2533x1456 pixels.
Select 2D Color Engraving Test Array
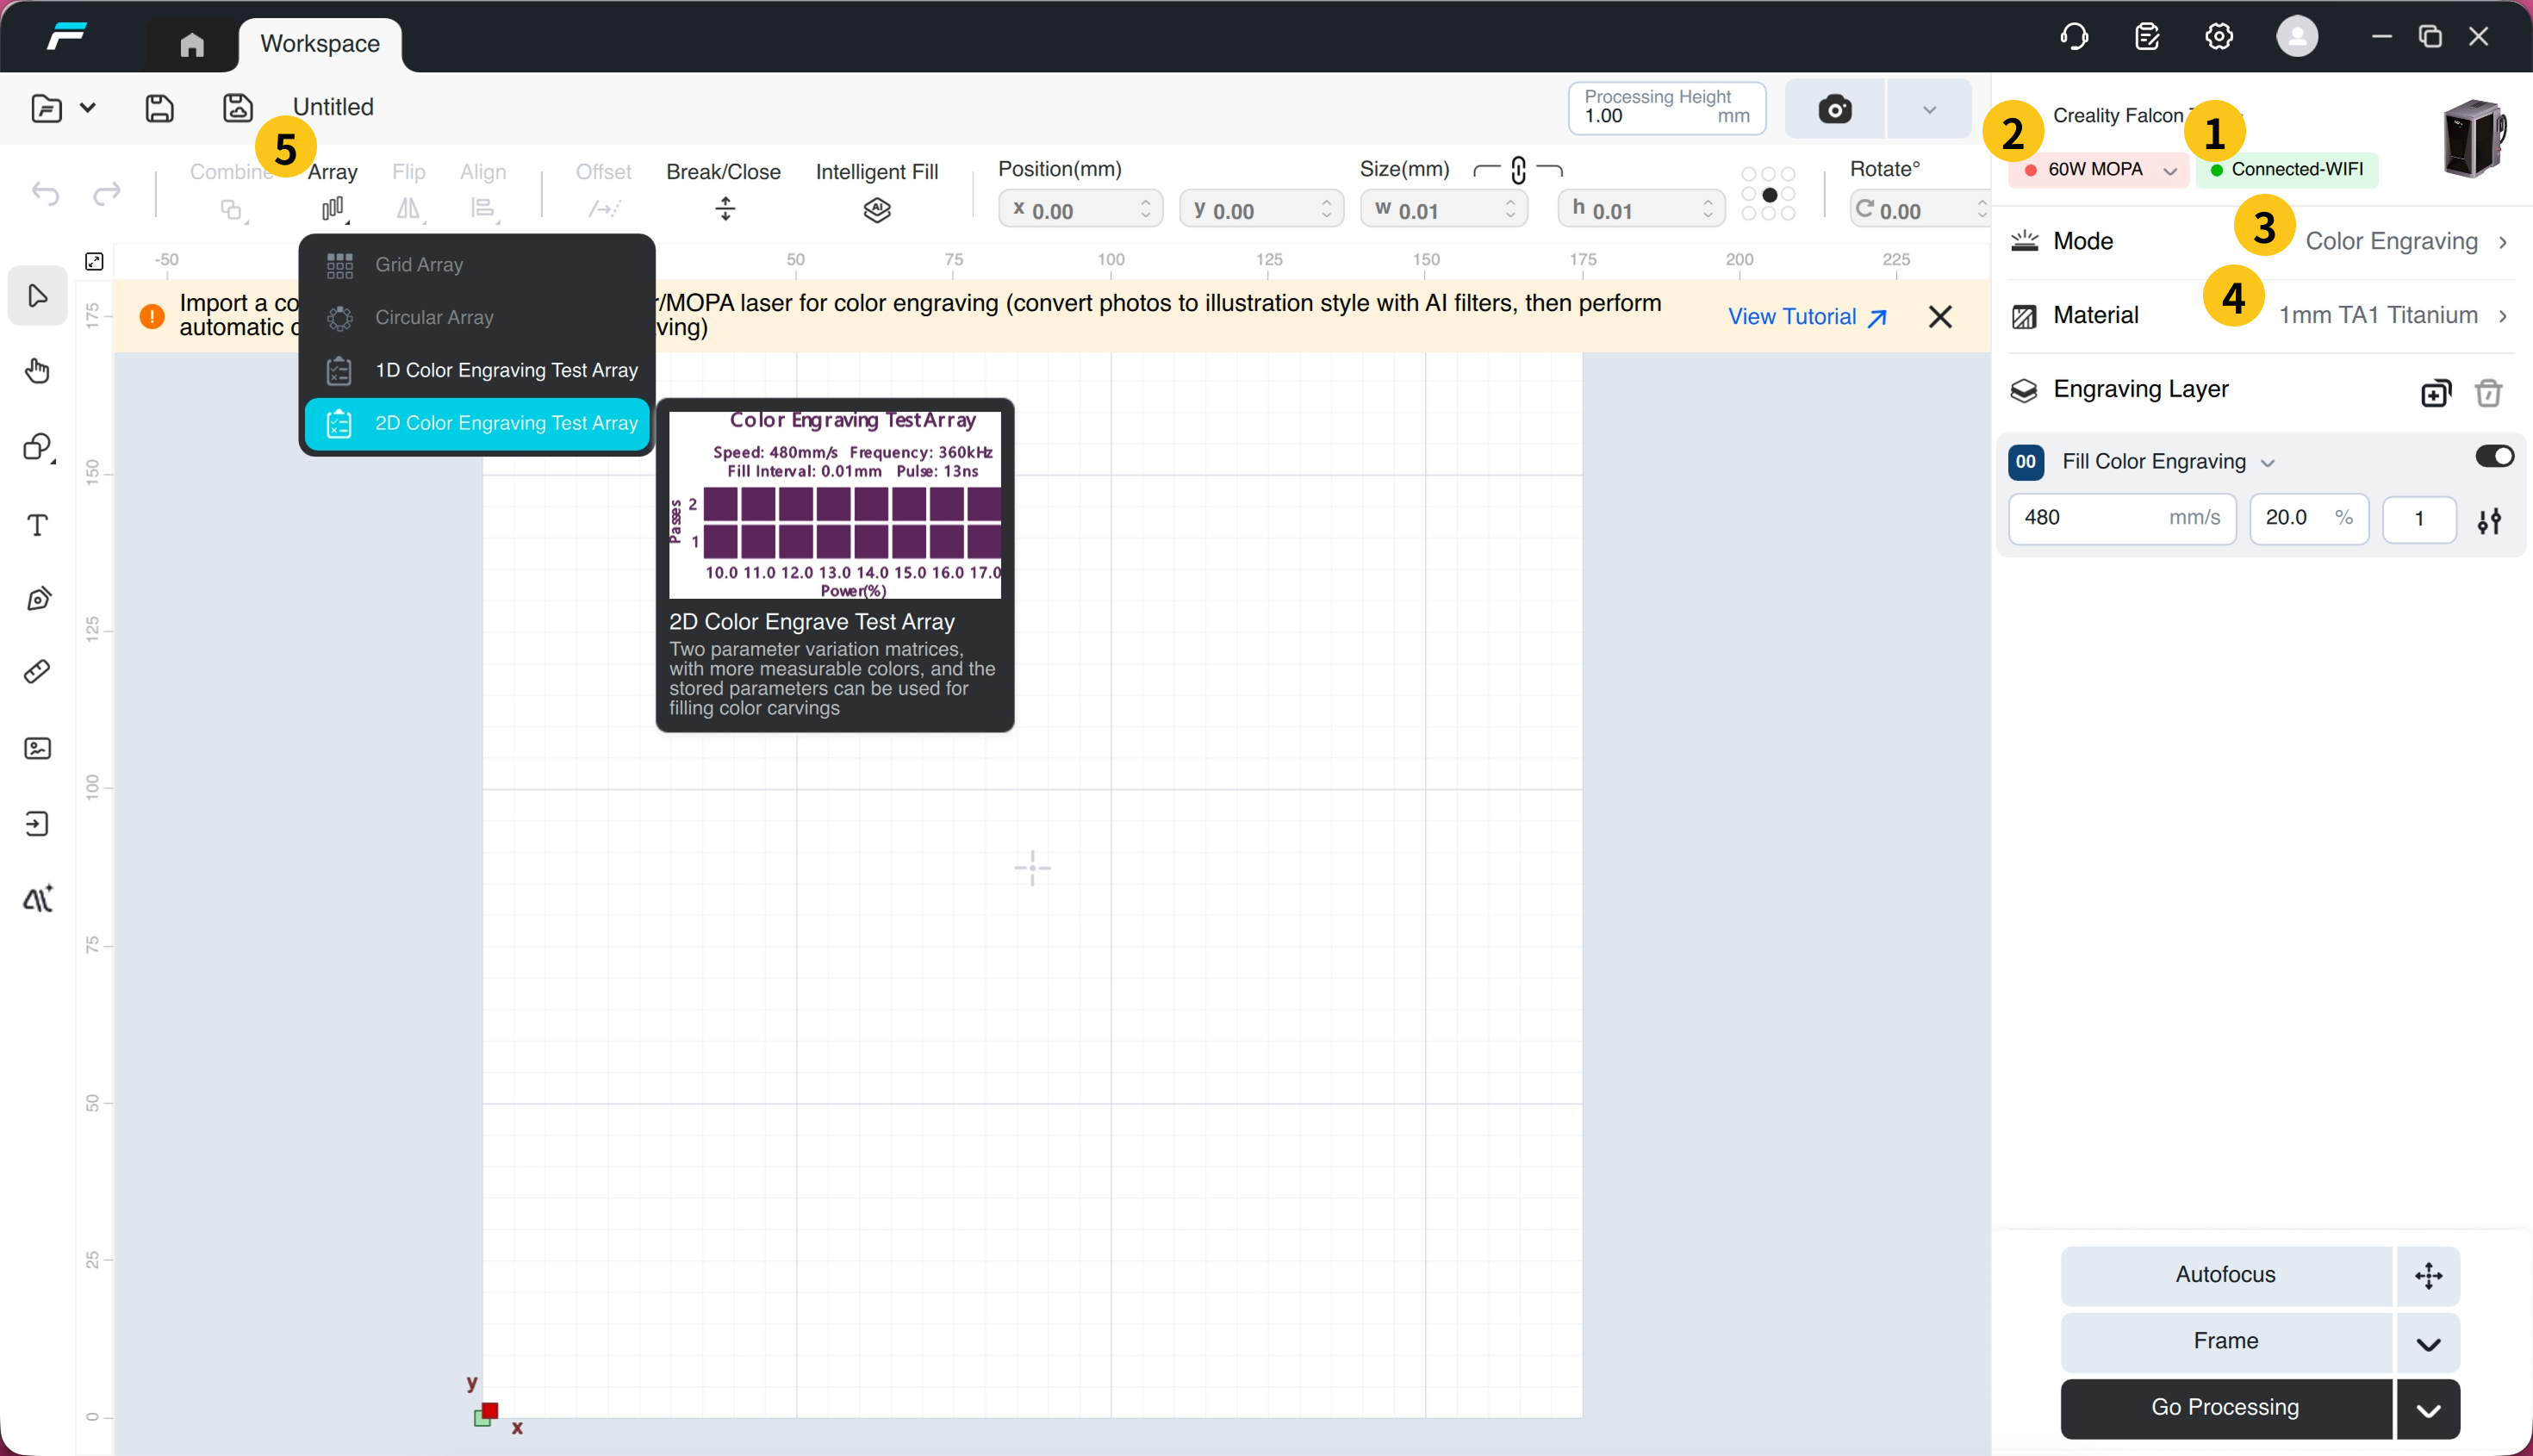477,423
